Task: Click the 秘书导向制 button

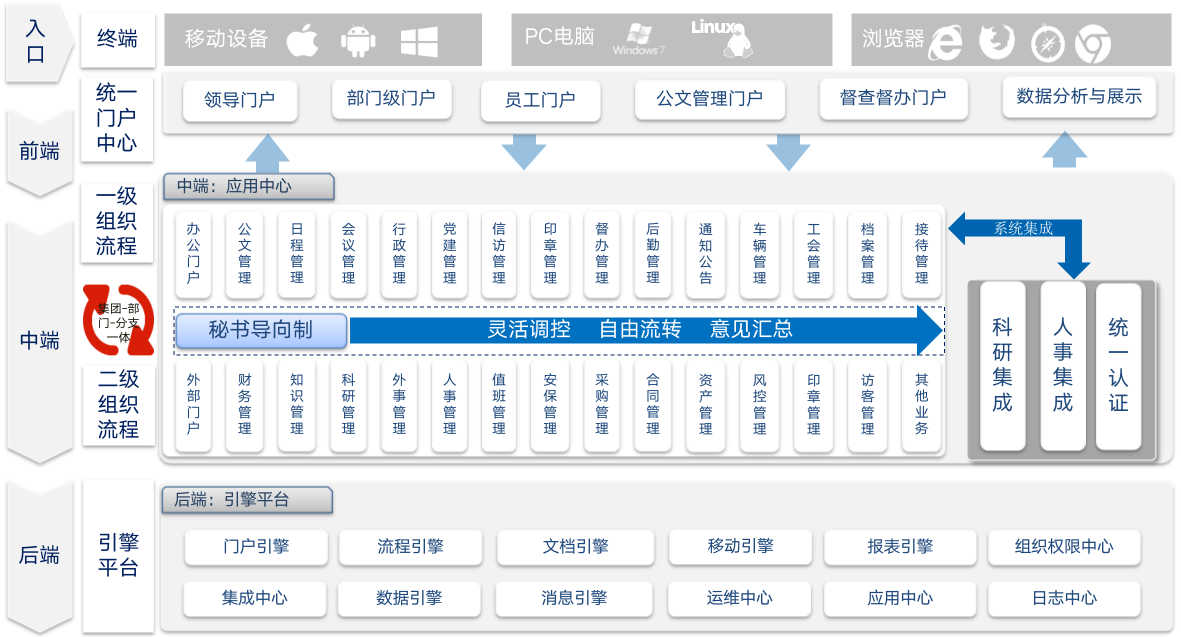Action: tap(261, 329)
